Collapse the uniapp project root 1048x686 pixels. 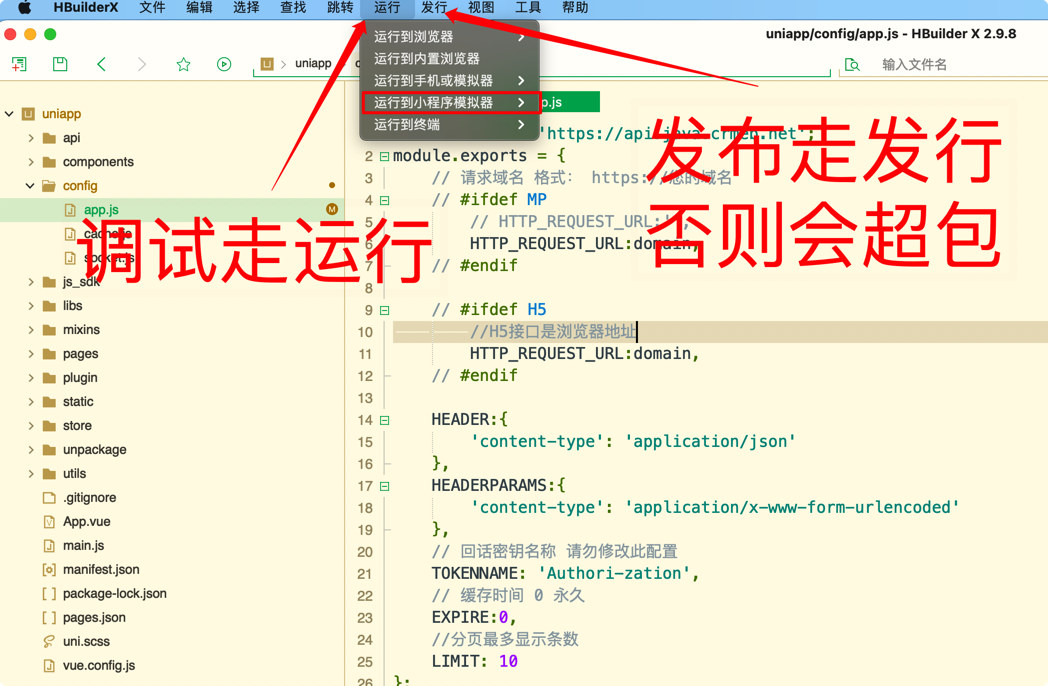9,114
